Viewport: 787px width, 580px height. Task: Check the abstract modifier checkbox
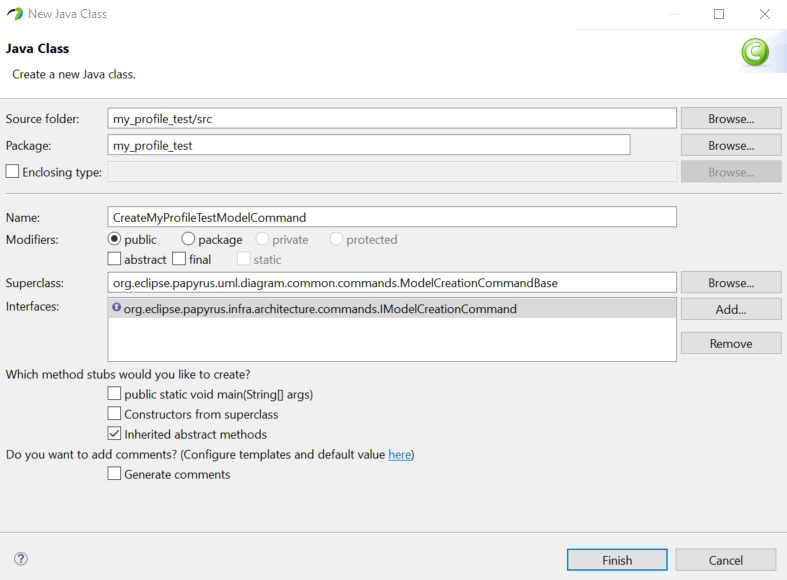point(114,259)
